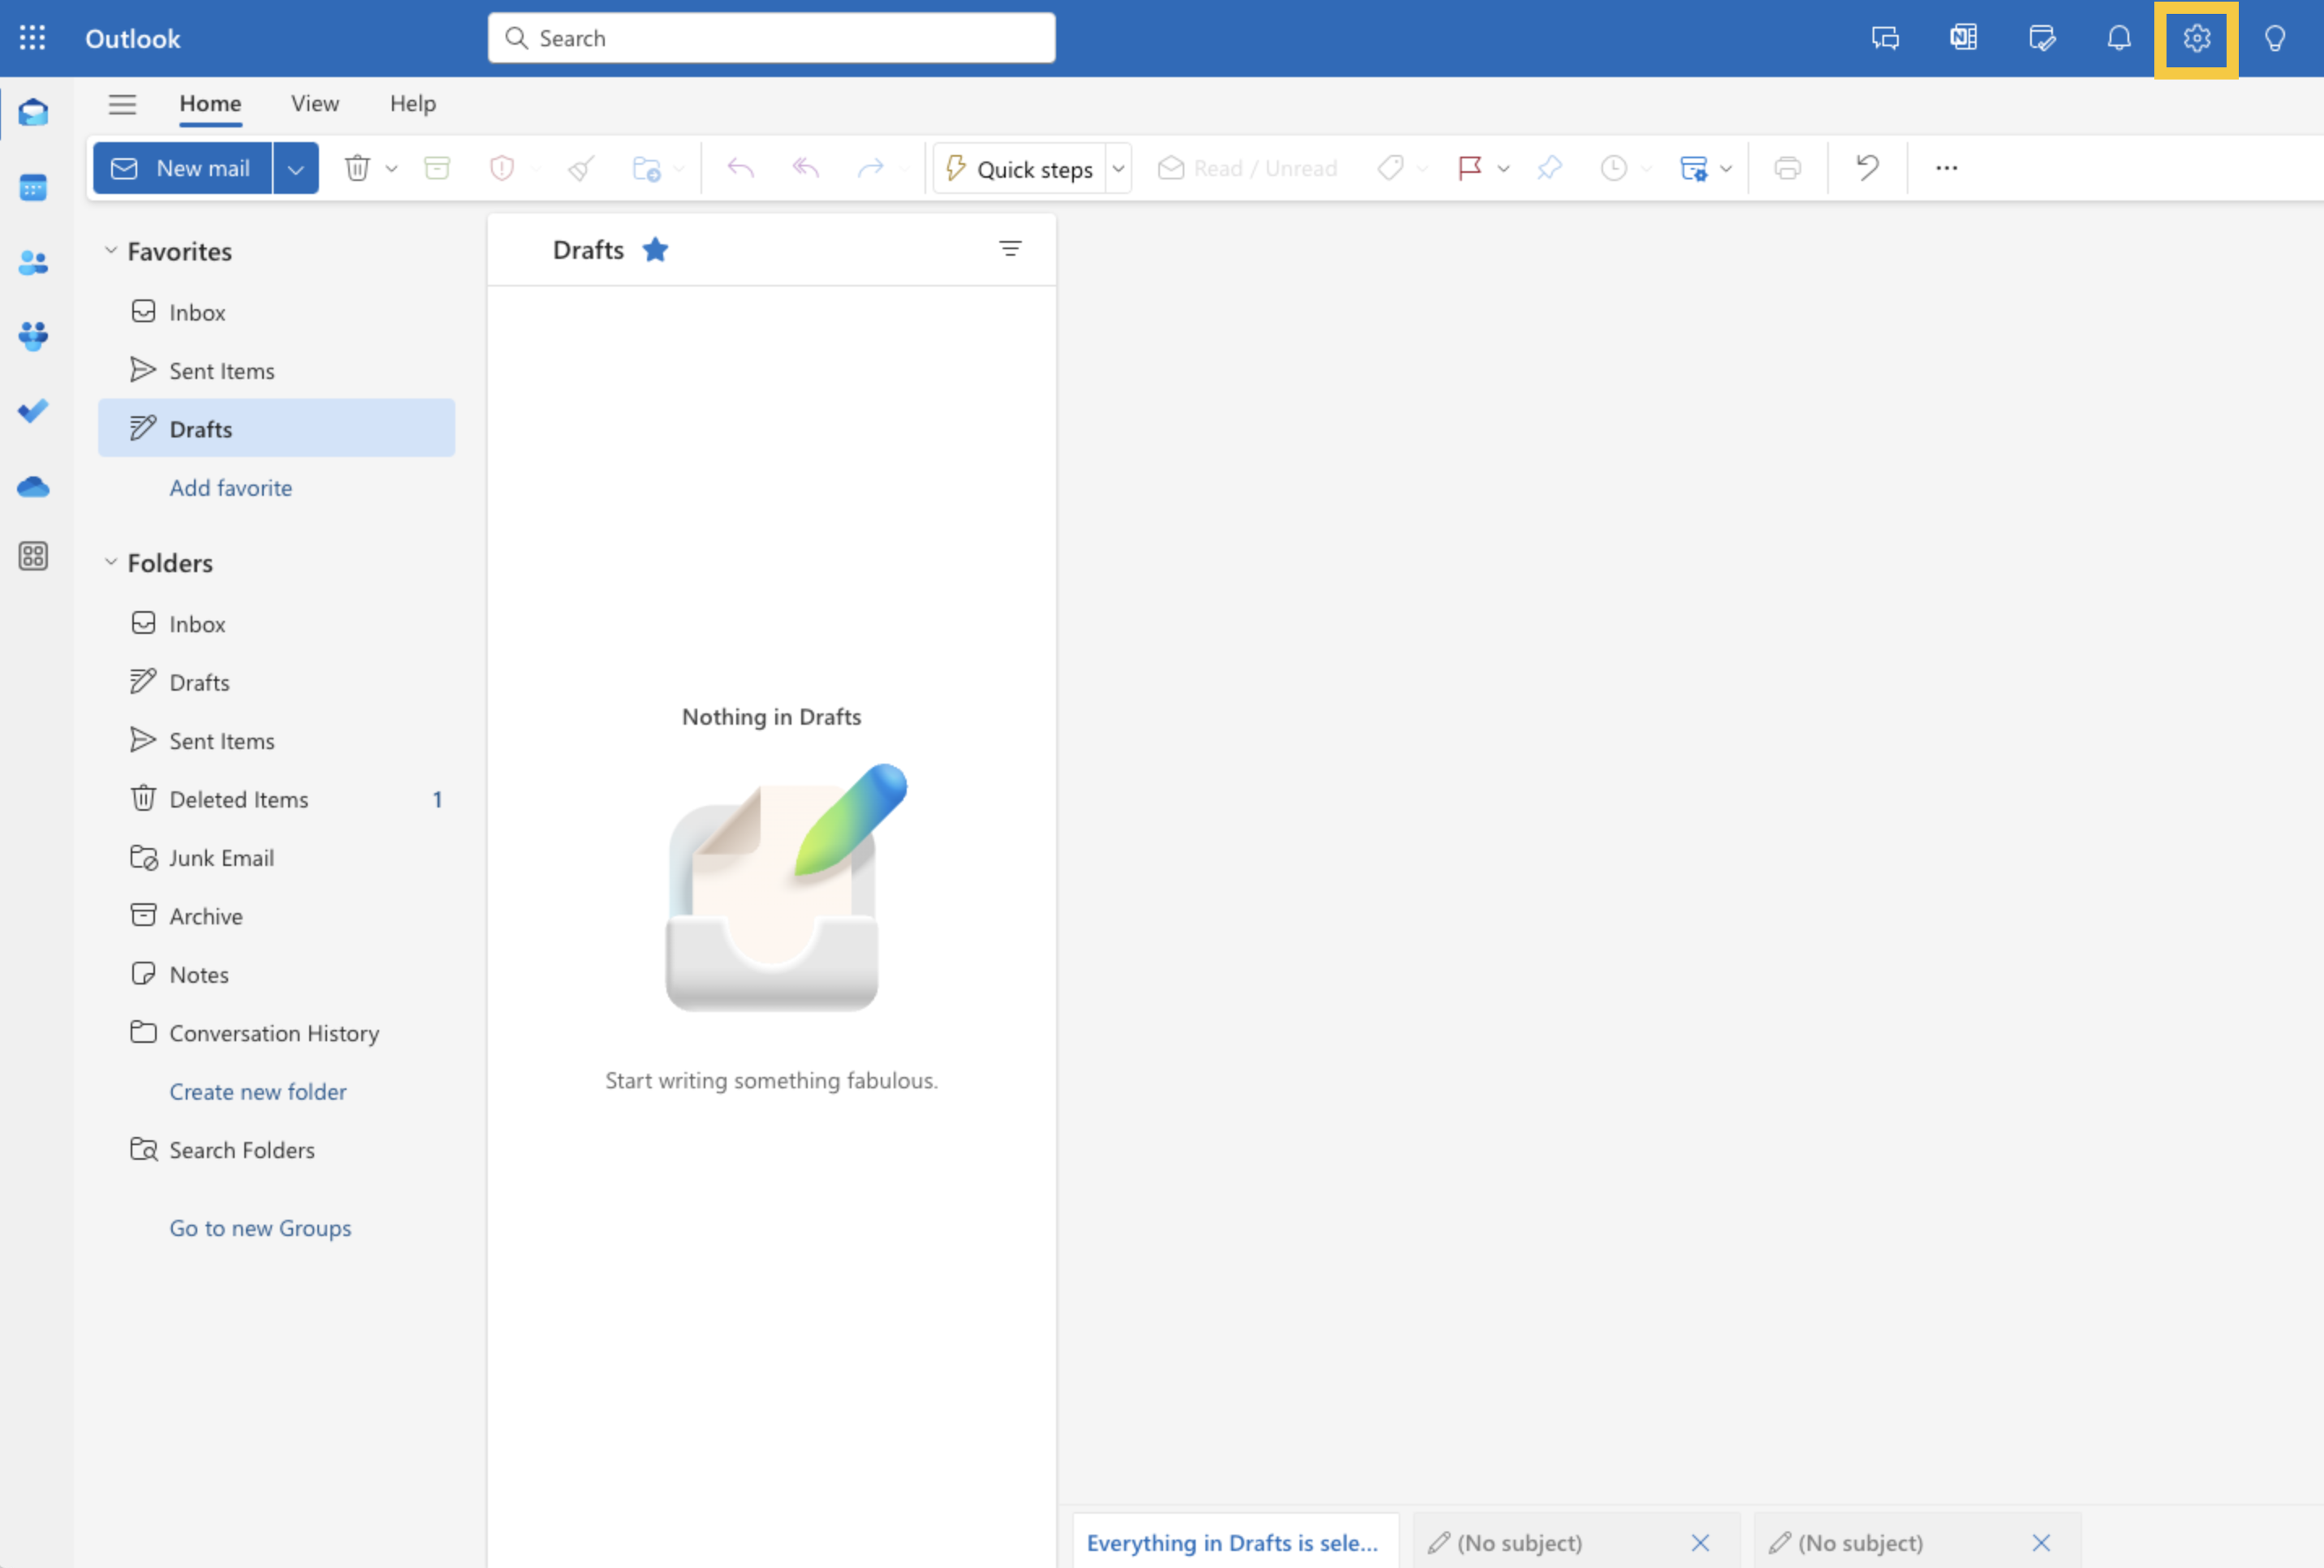The image size is (2324, 1568).
Task: Open Settings gear icon
Action: 2197,35
